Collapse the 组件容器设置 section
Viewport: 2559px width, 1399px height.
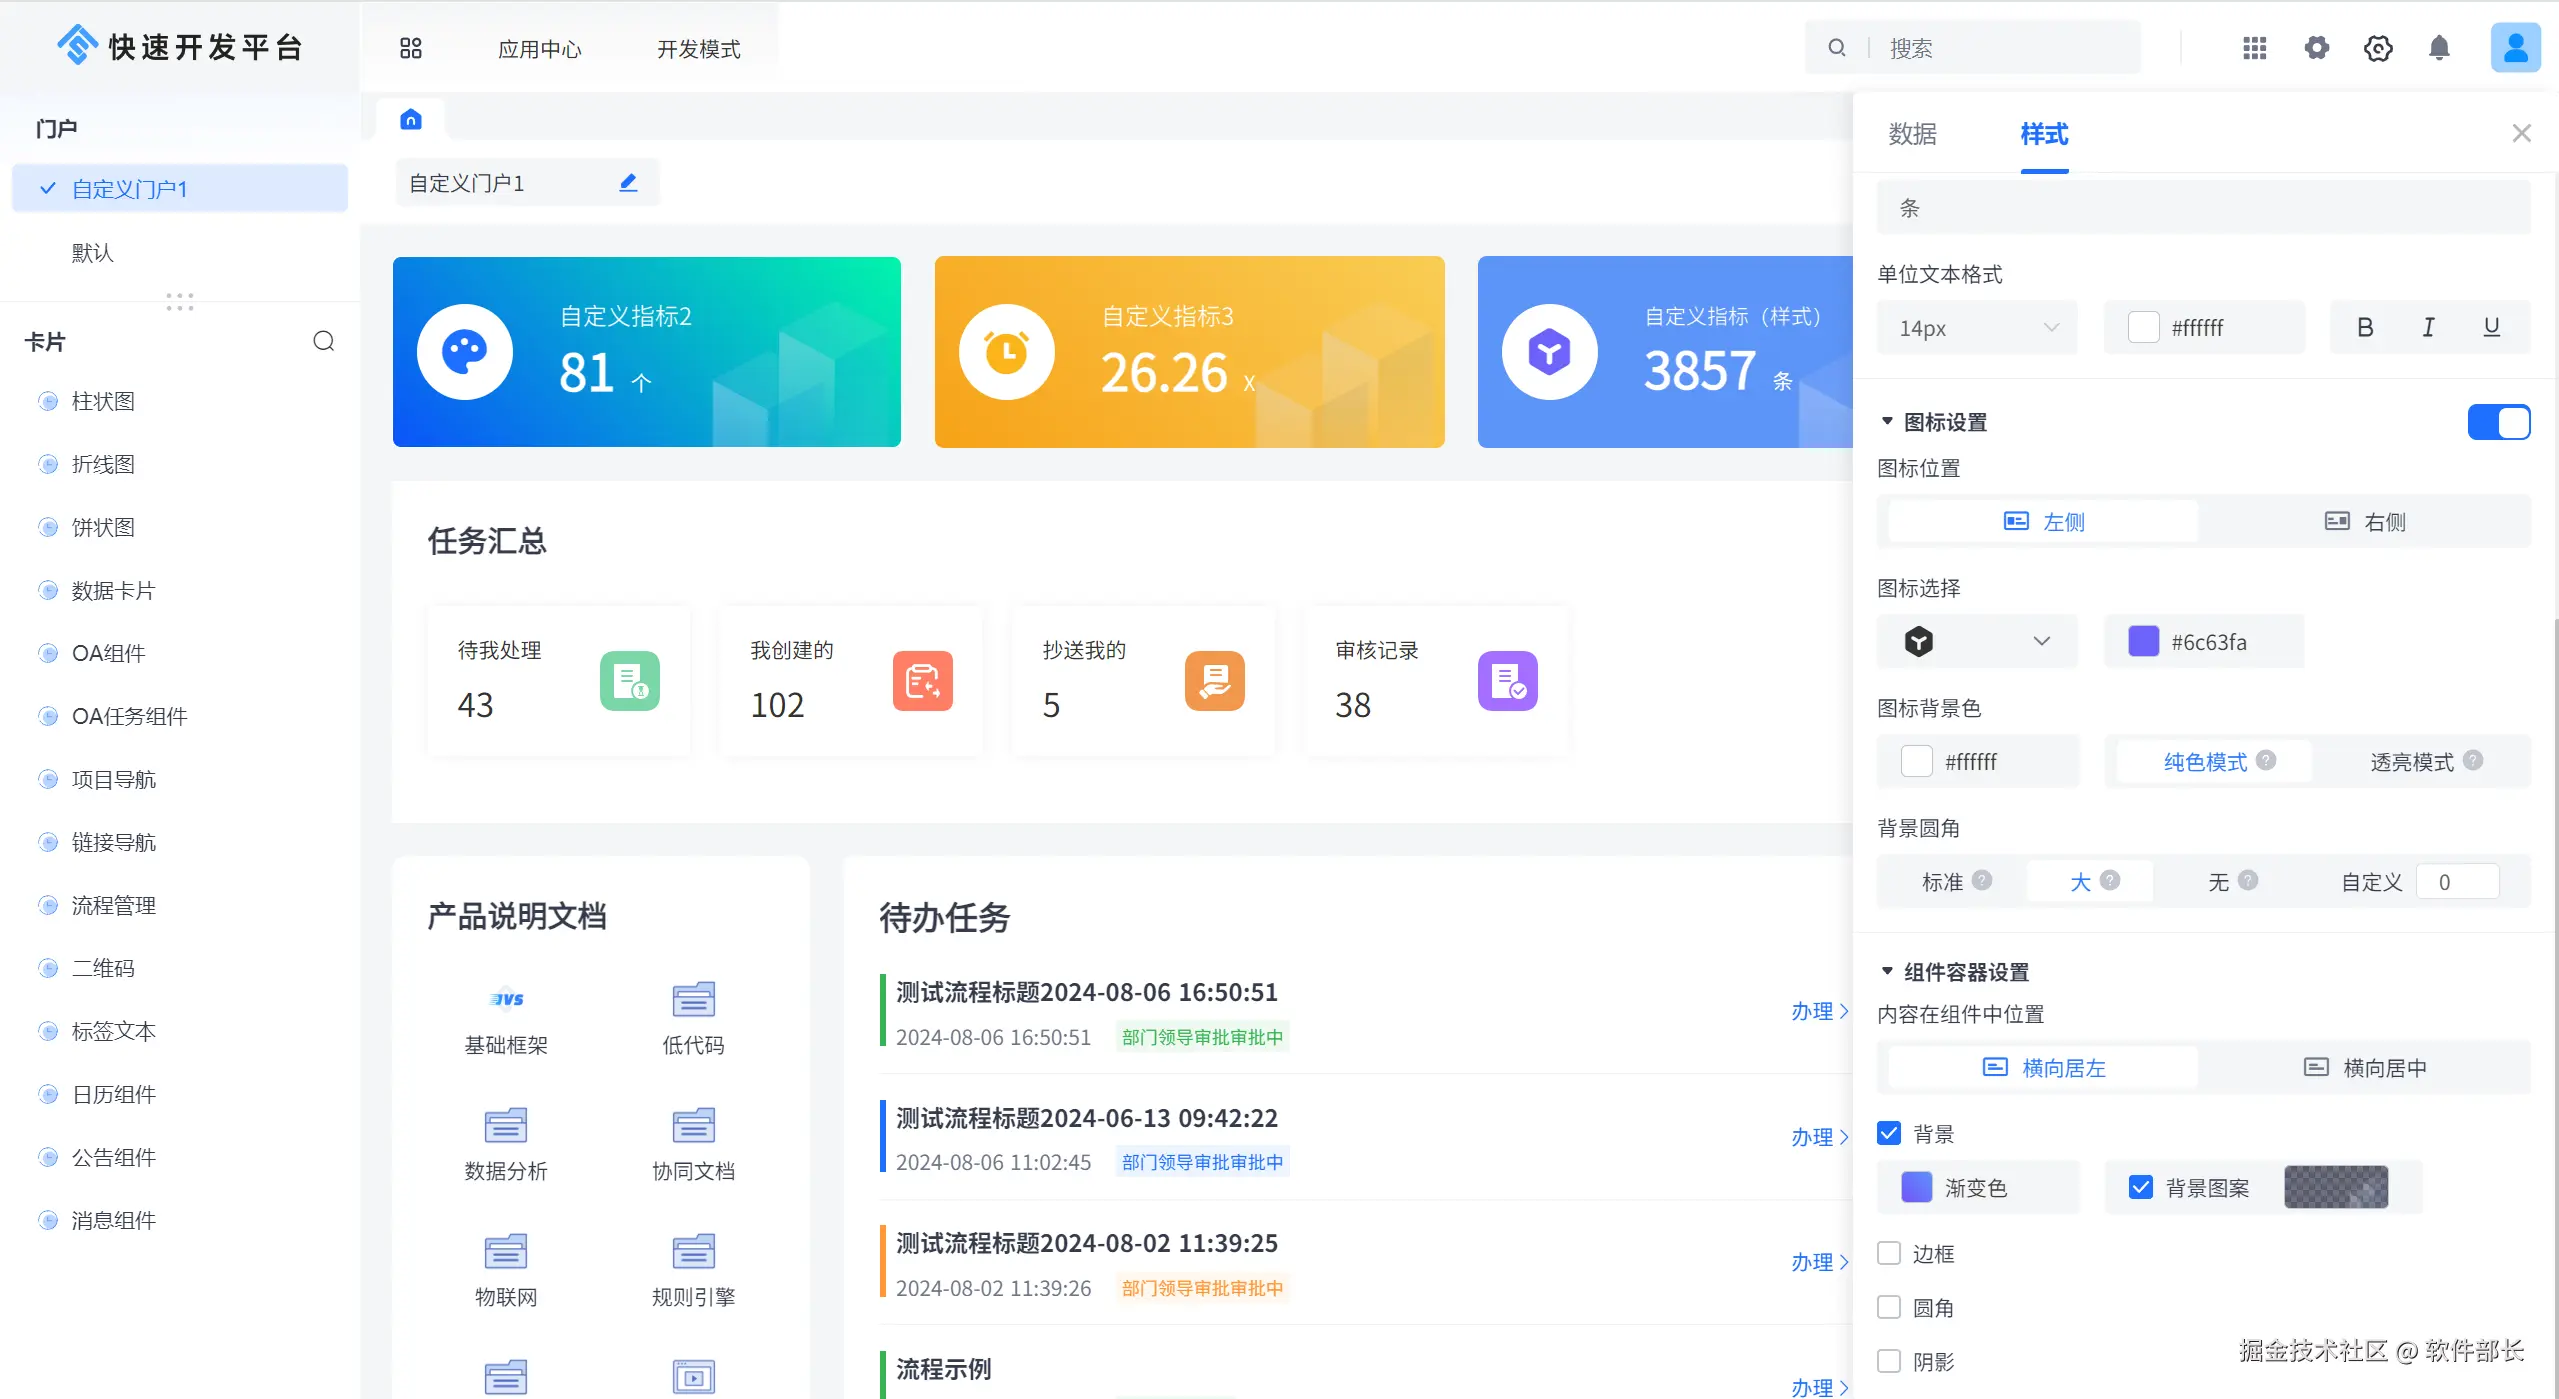tap(1887, 971)
